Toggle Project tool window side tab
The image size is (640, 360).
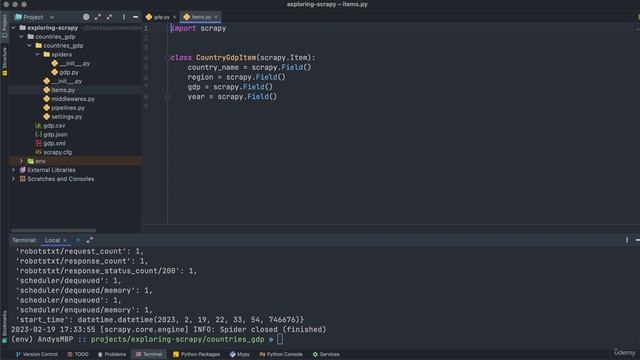[4, 26]
